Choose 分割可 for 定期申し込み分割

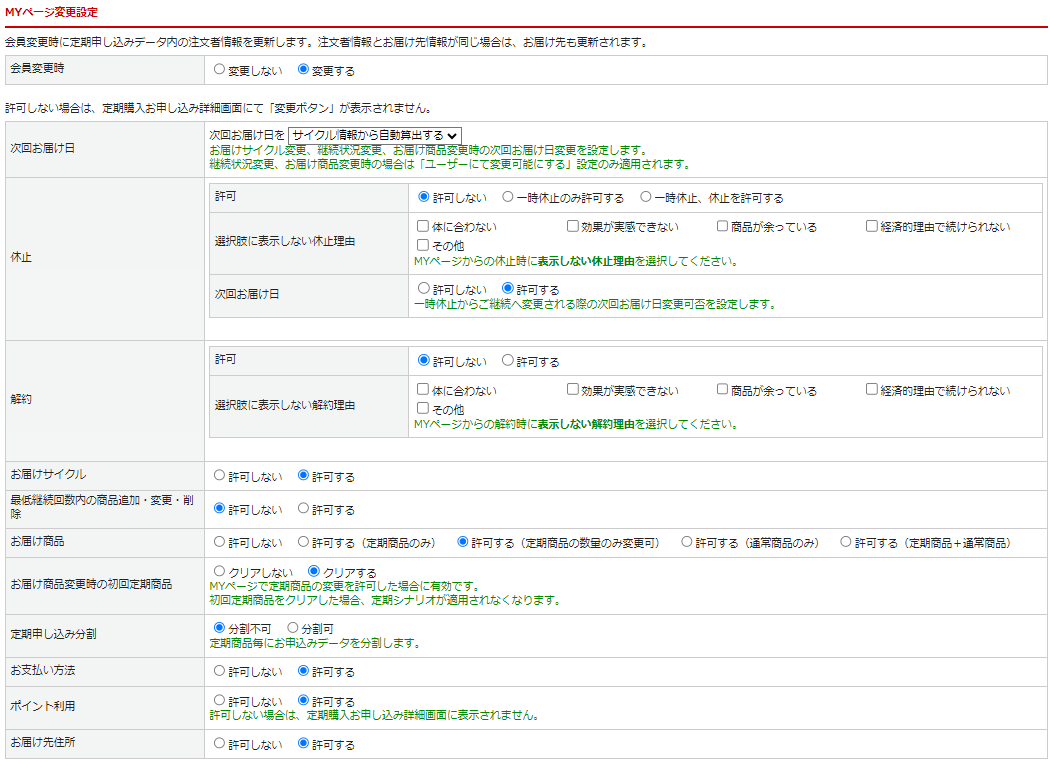[x=293, y=628]
